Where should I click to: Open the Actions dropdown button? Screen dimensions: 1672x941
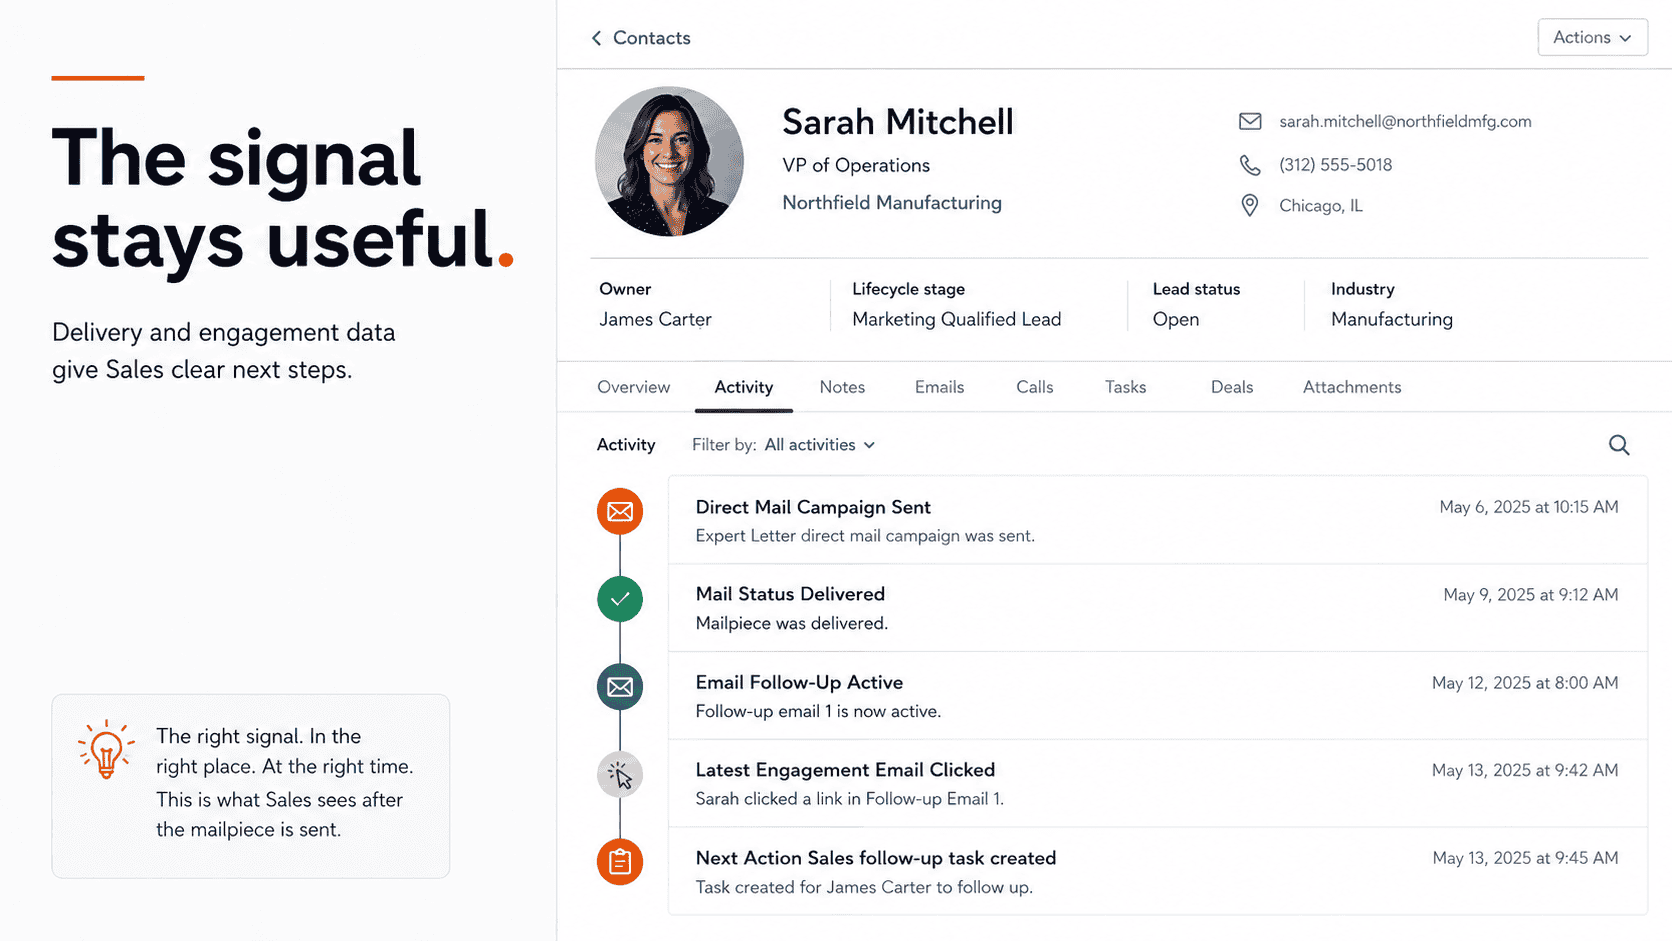pyautogui.click(x=1592, y=37)
